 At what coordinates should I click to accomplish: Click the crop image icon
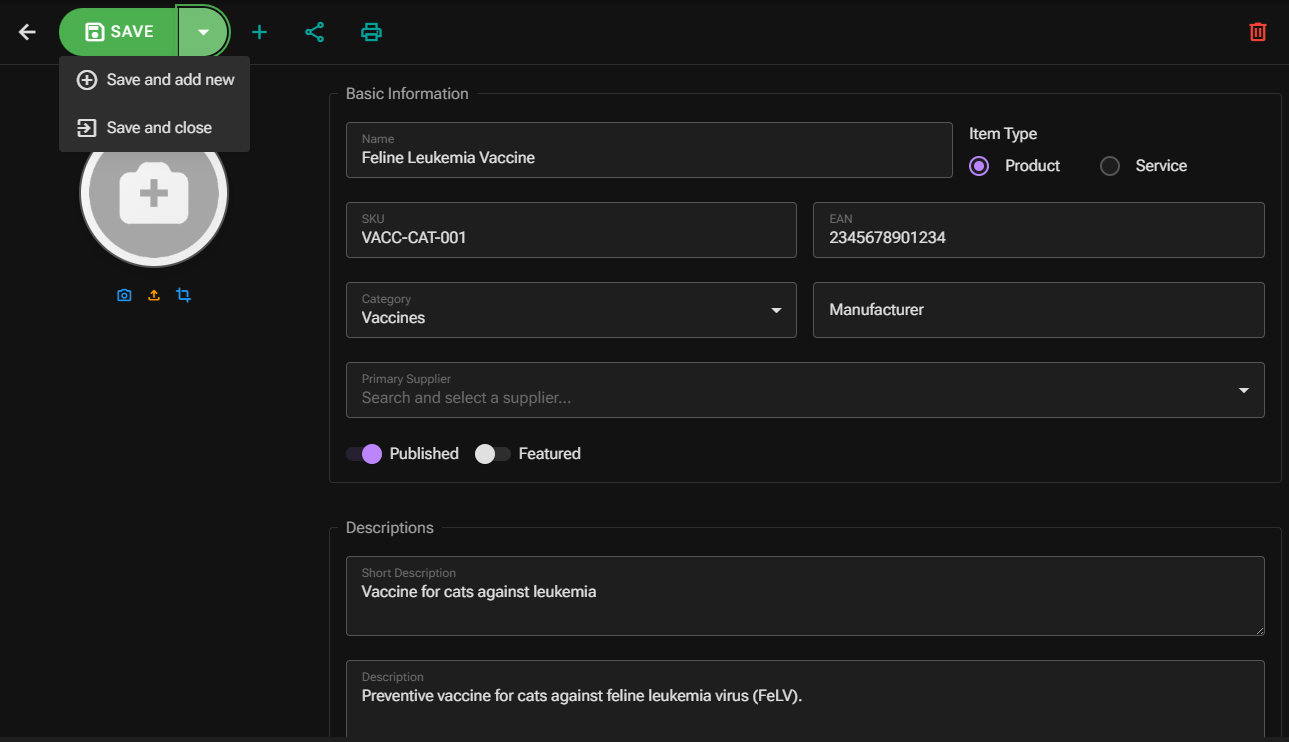tap(184, 295)
